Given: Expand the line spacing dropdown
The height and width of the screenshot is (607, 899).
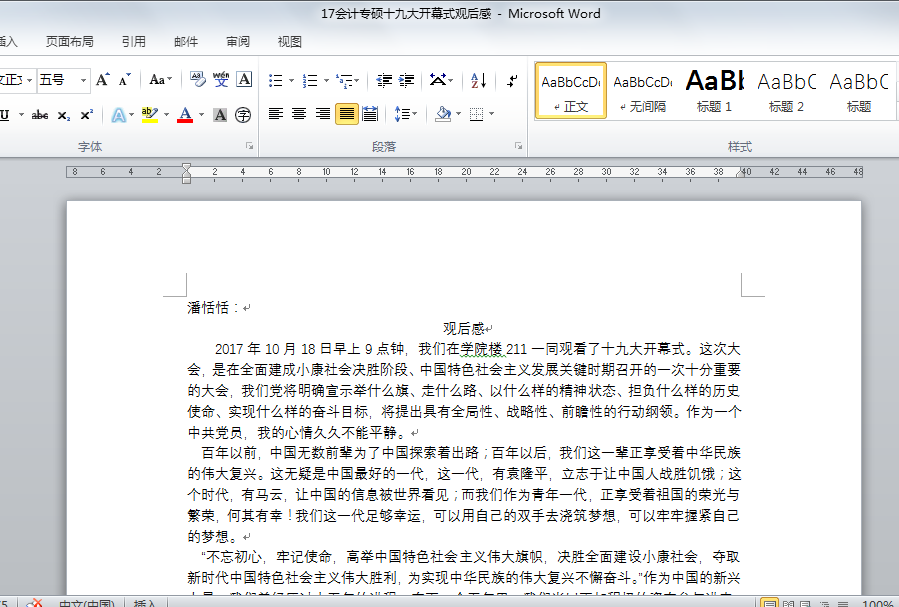Looking at the screenshot, I should click(413, 114).
